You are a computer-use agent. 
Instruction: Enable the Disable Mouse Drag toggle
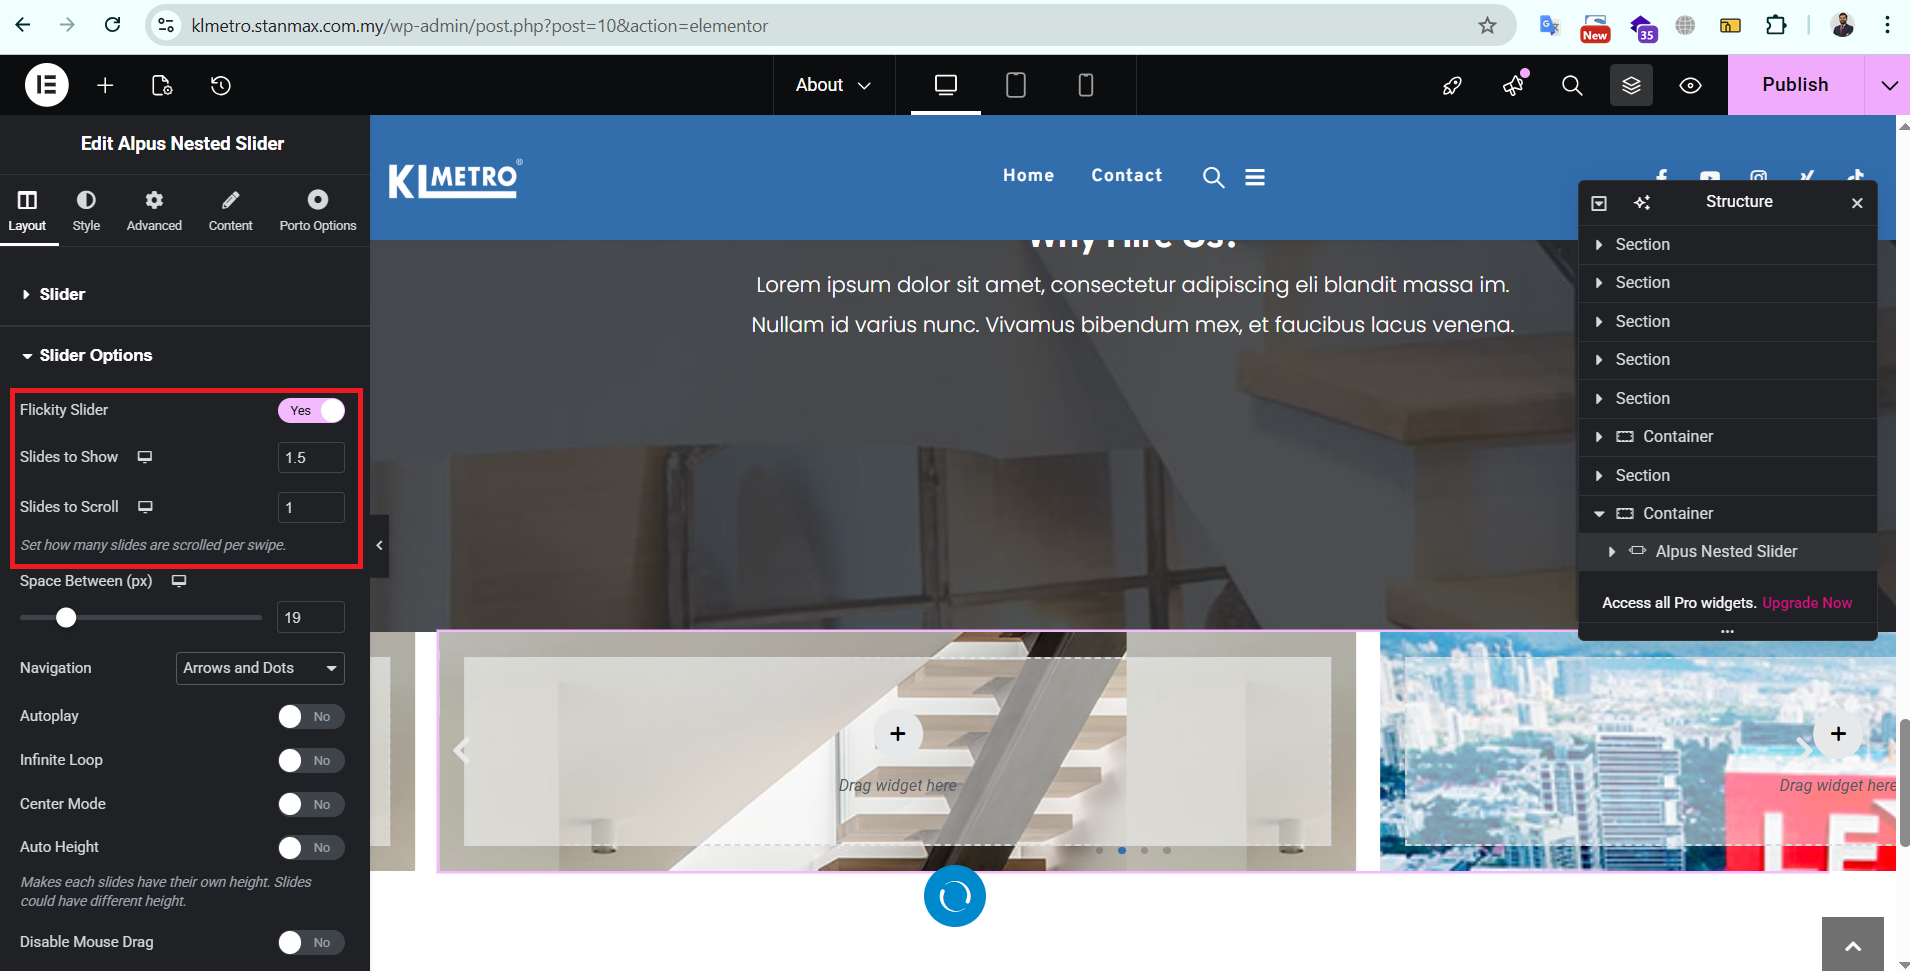[311, 942]
